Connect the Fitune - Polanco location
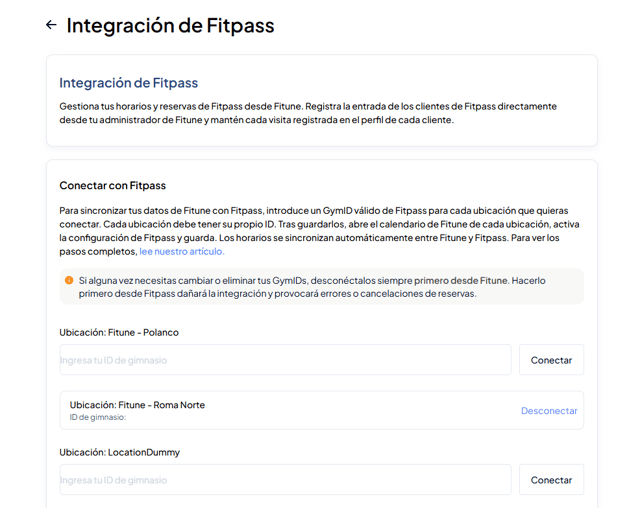The height and width of the screenshot is (508, 640). pyautogui.click(x=551, y=360)
